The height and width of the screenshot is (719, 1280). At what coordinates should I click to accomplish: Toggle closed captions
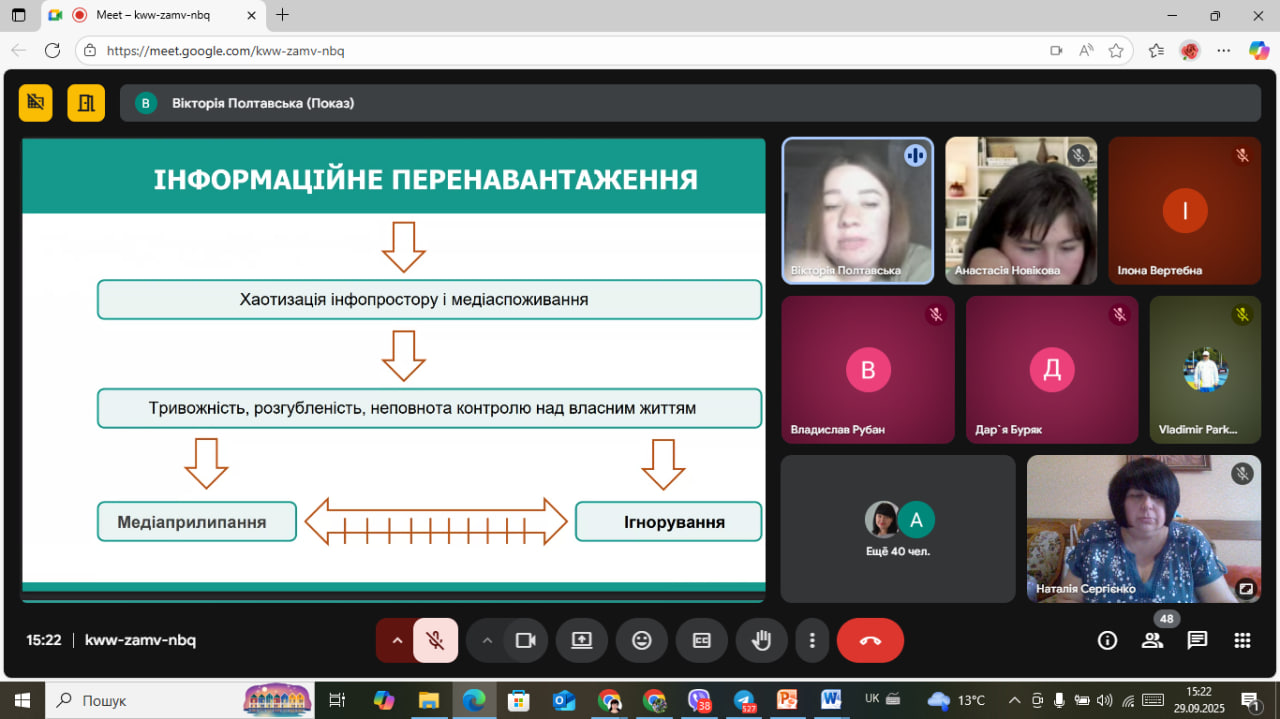pos(701,641)
